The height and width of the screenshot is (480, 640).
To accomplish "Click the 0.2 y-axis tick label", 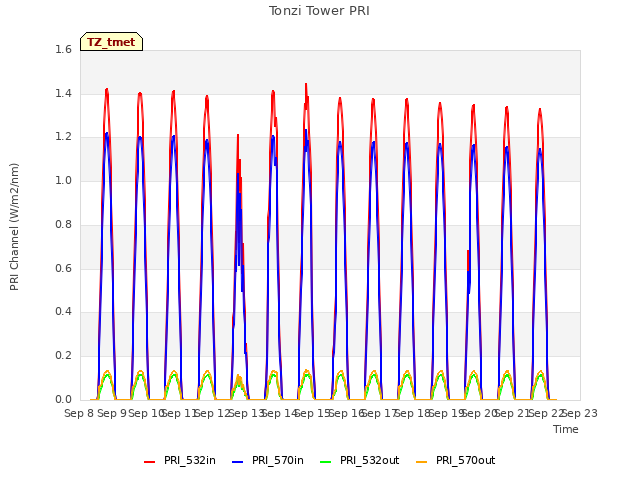I will click(63, 356).
